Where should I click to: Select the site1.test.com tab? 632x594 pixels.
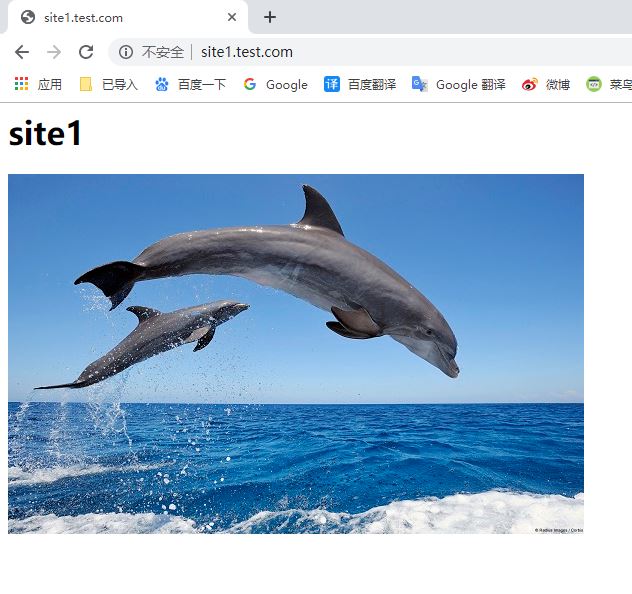click(x=120, y=17)
